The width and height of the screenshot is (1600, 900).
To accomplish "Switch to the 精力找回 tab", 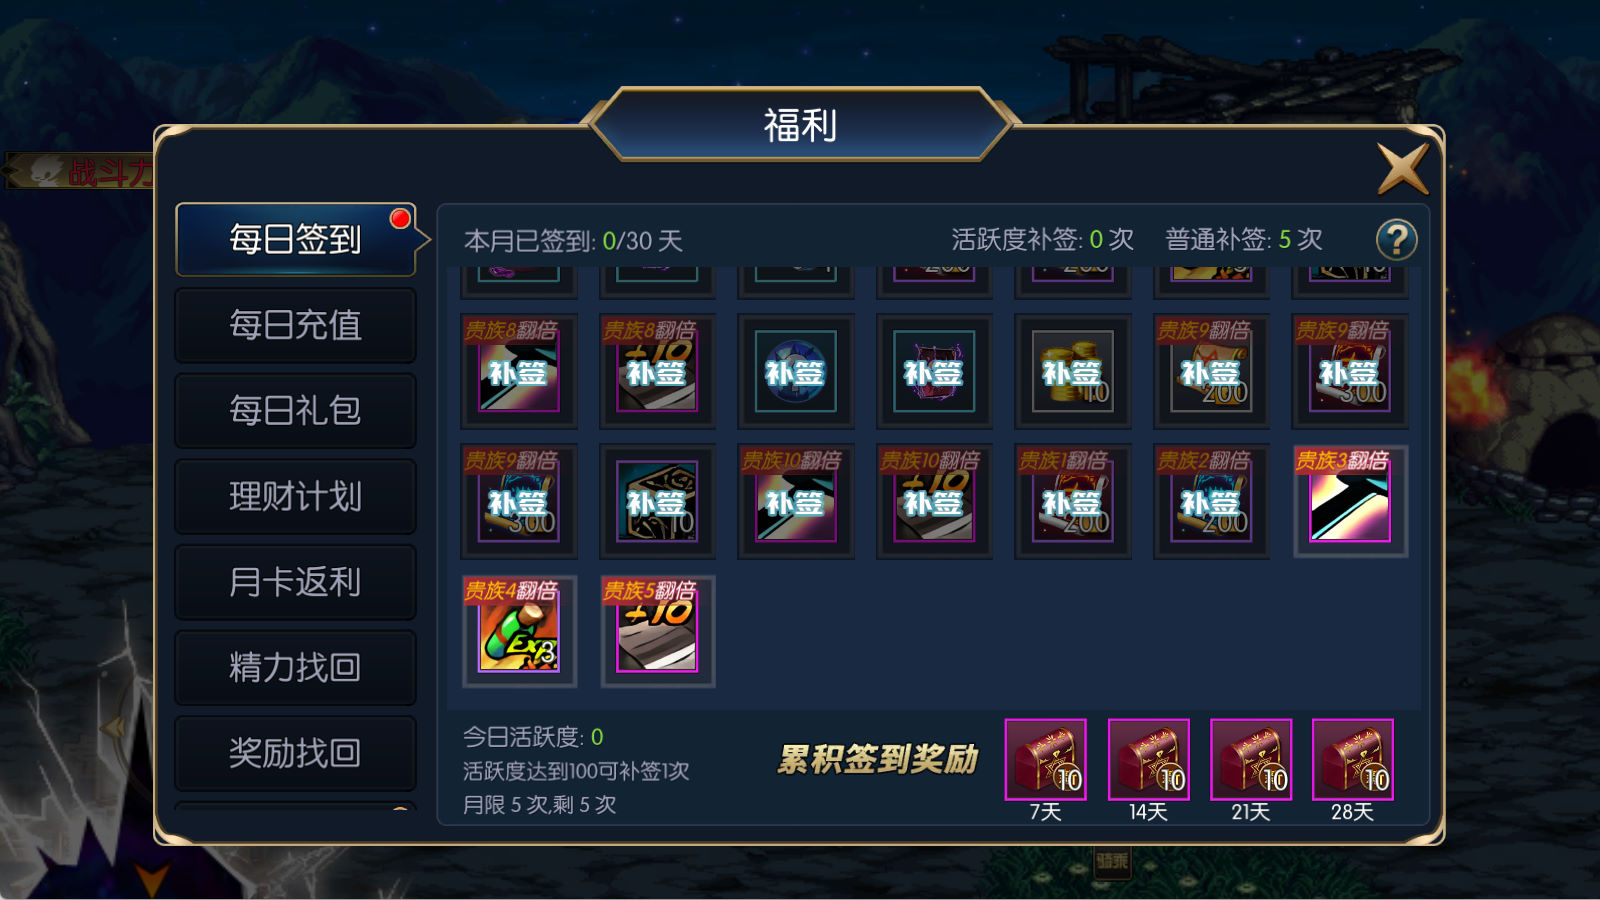I will tap(295, 667).
